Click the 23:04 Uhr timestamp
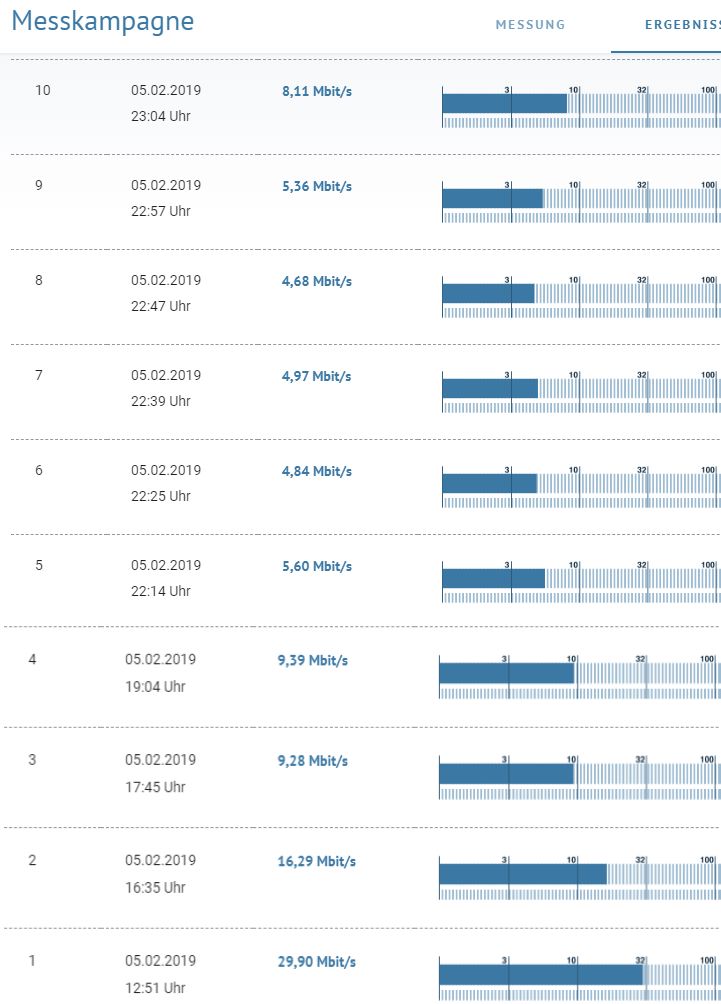The width and height of the screenshot is (721, 1004). point(160,116)
